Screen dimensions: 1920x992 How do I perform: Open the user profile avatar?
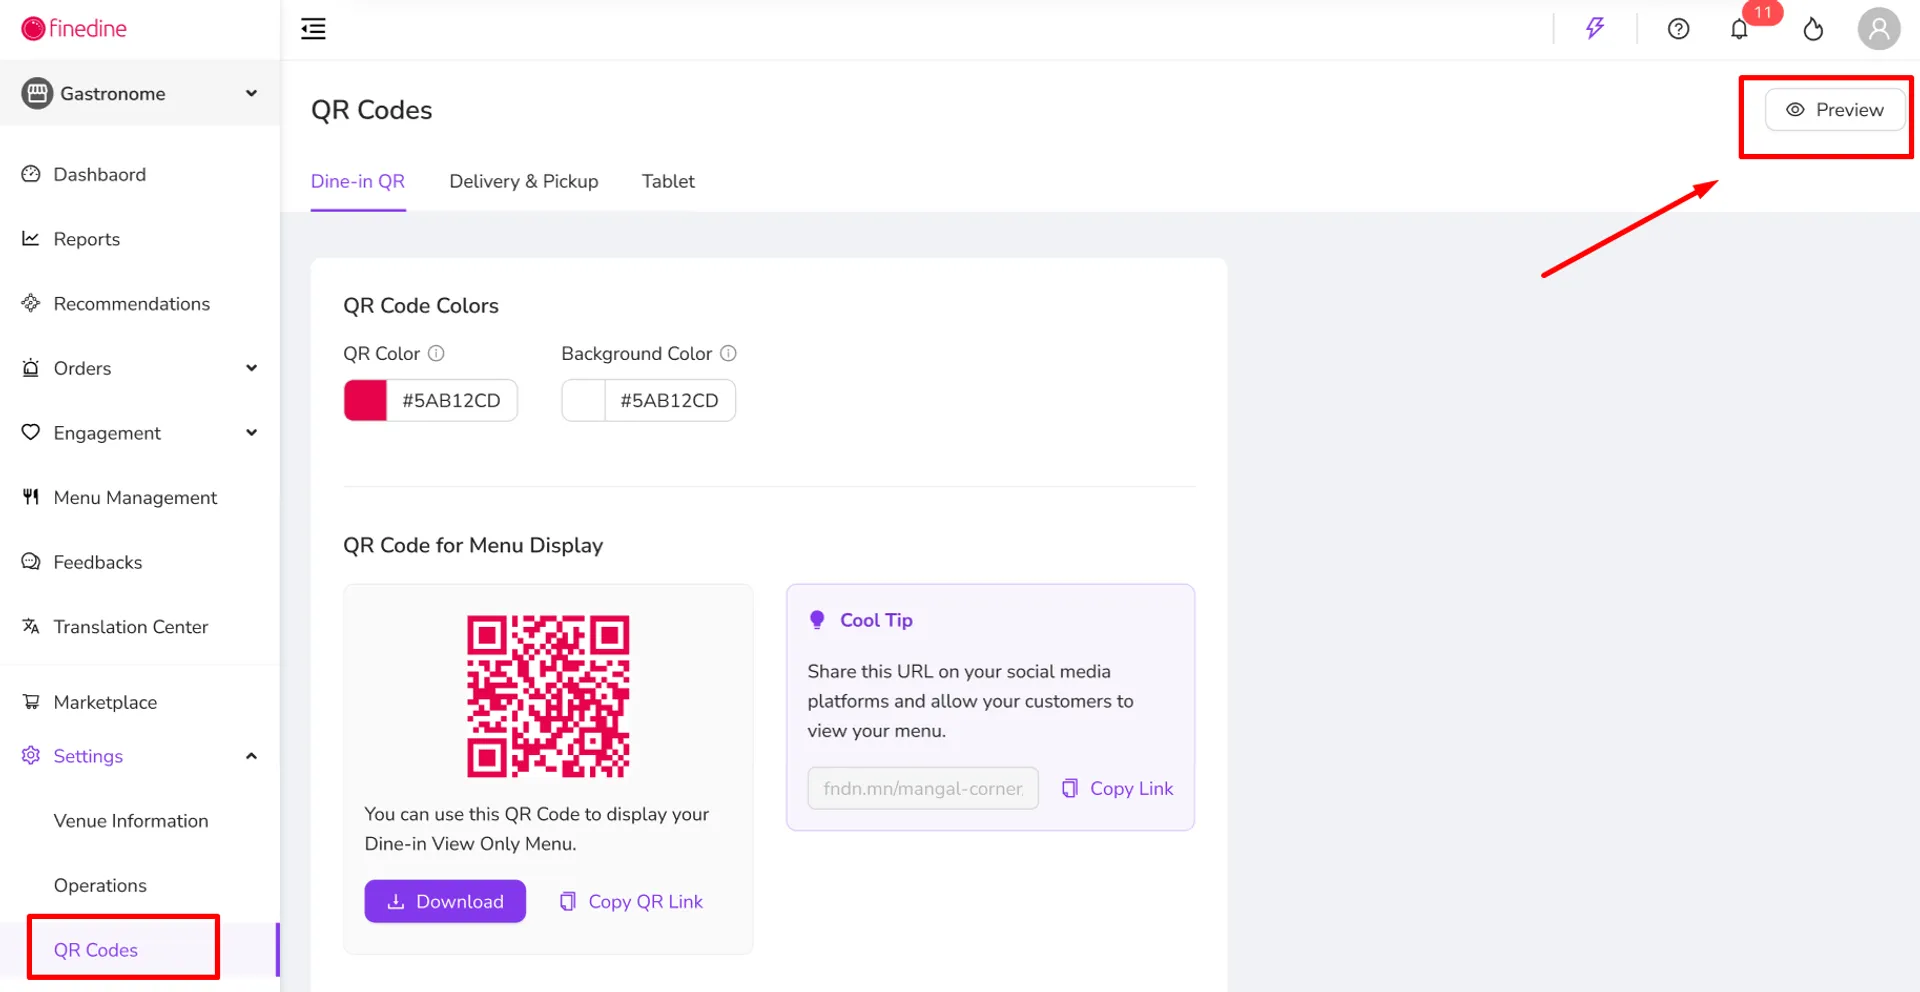coord(1879,29)
